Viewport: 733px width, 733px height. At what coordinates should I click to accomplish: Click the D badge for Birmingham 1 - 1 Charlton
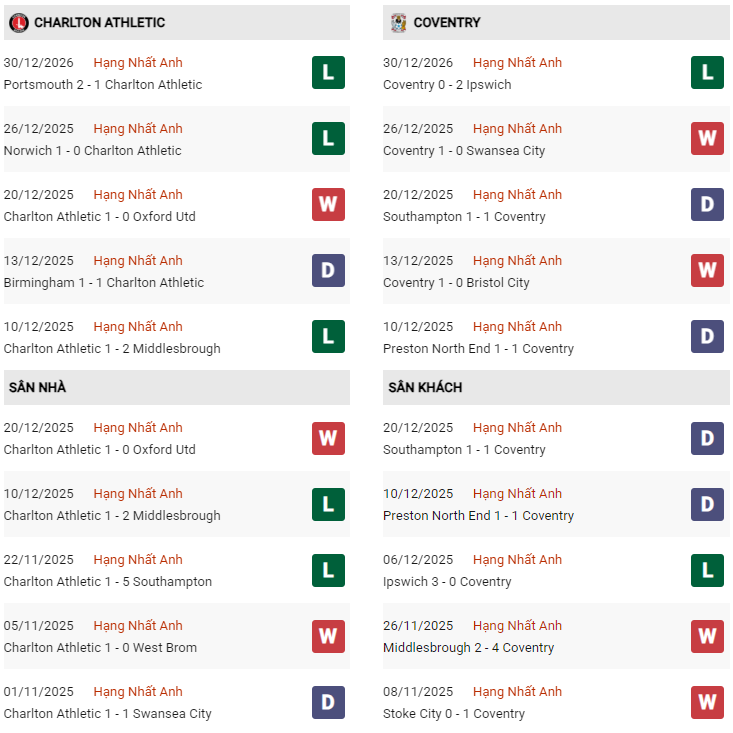[328, 271]
